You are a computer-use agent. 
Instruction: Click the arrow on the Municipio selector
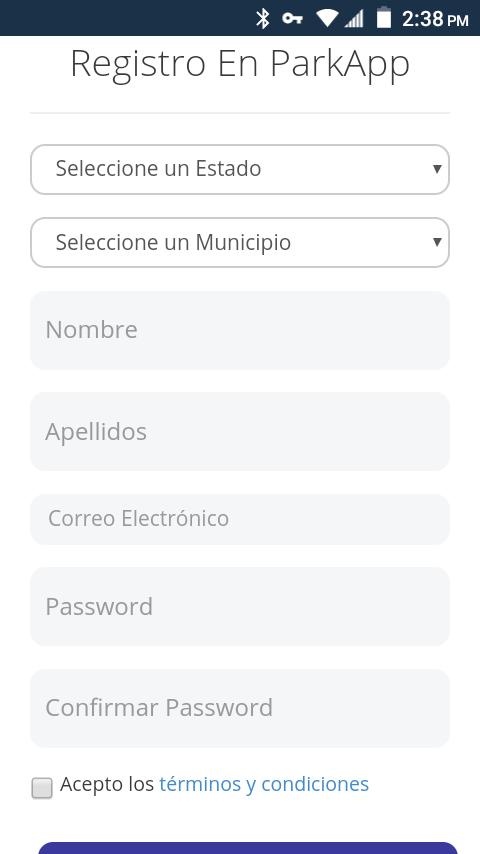[x=436, y=242]
